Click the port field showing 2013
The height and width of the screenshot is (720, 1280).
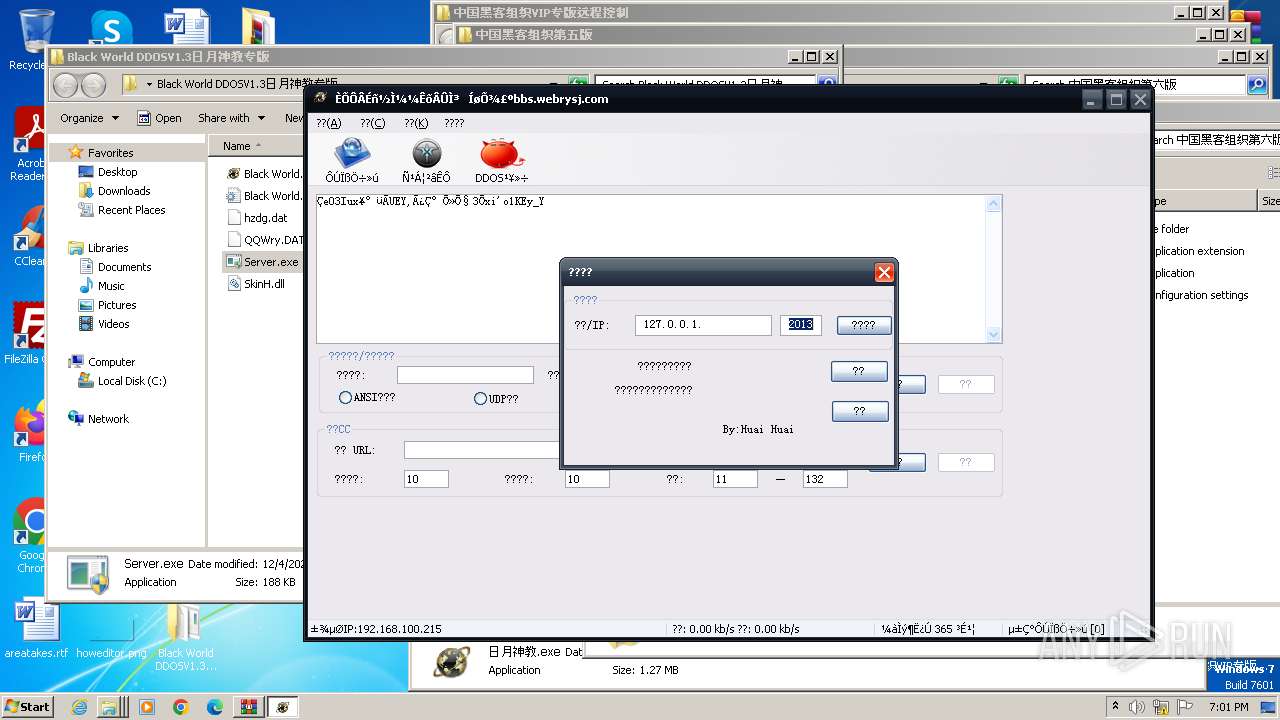click(x=801, y=325)
